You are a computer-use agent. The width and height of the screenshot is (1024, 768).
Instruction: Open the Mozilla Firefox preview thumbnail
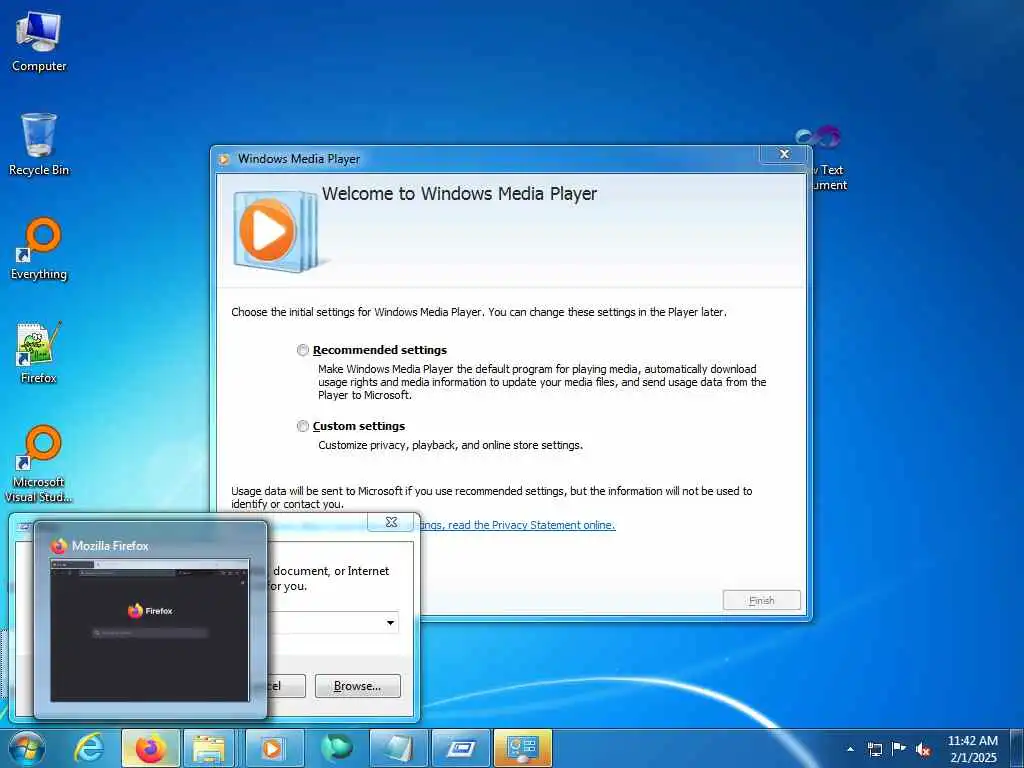pyautogui.click(x=150, y=630)
